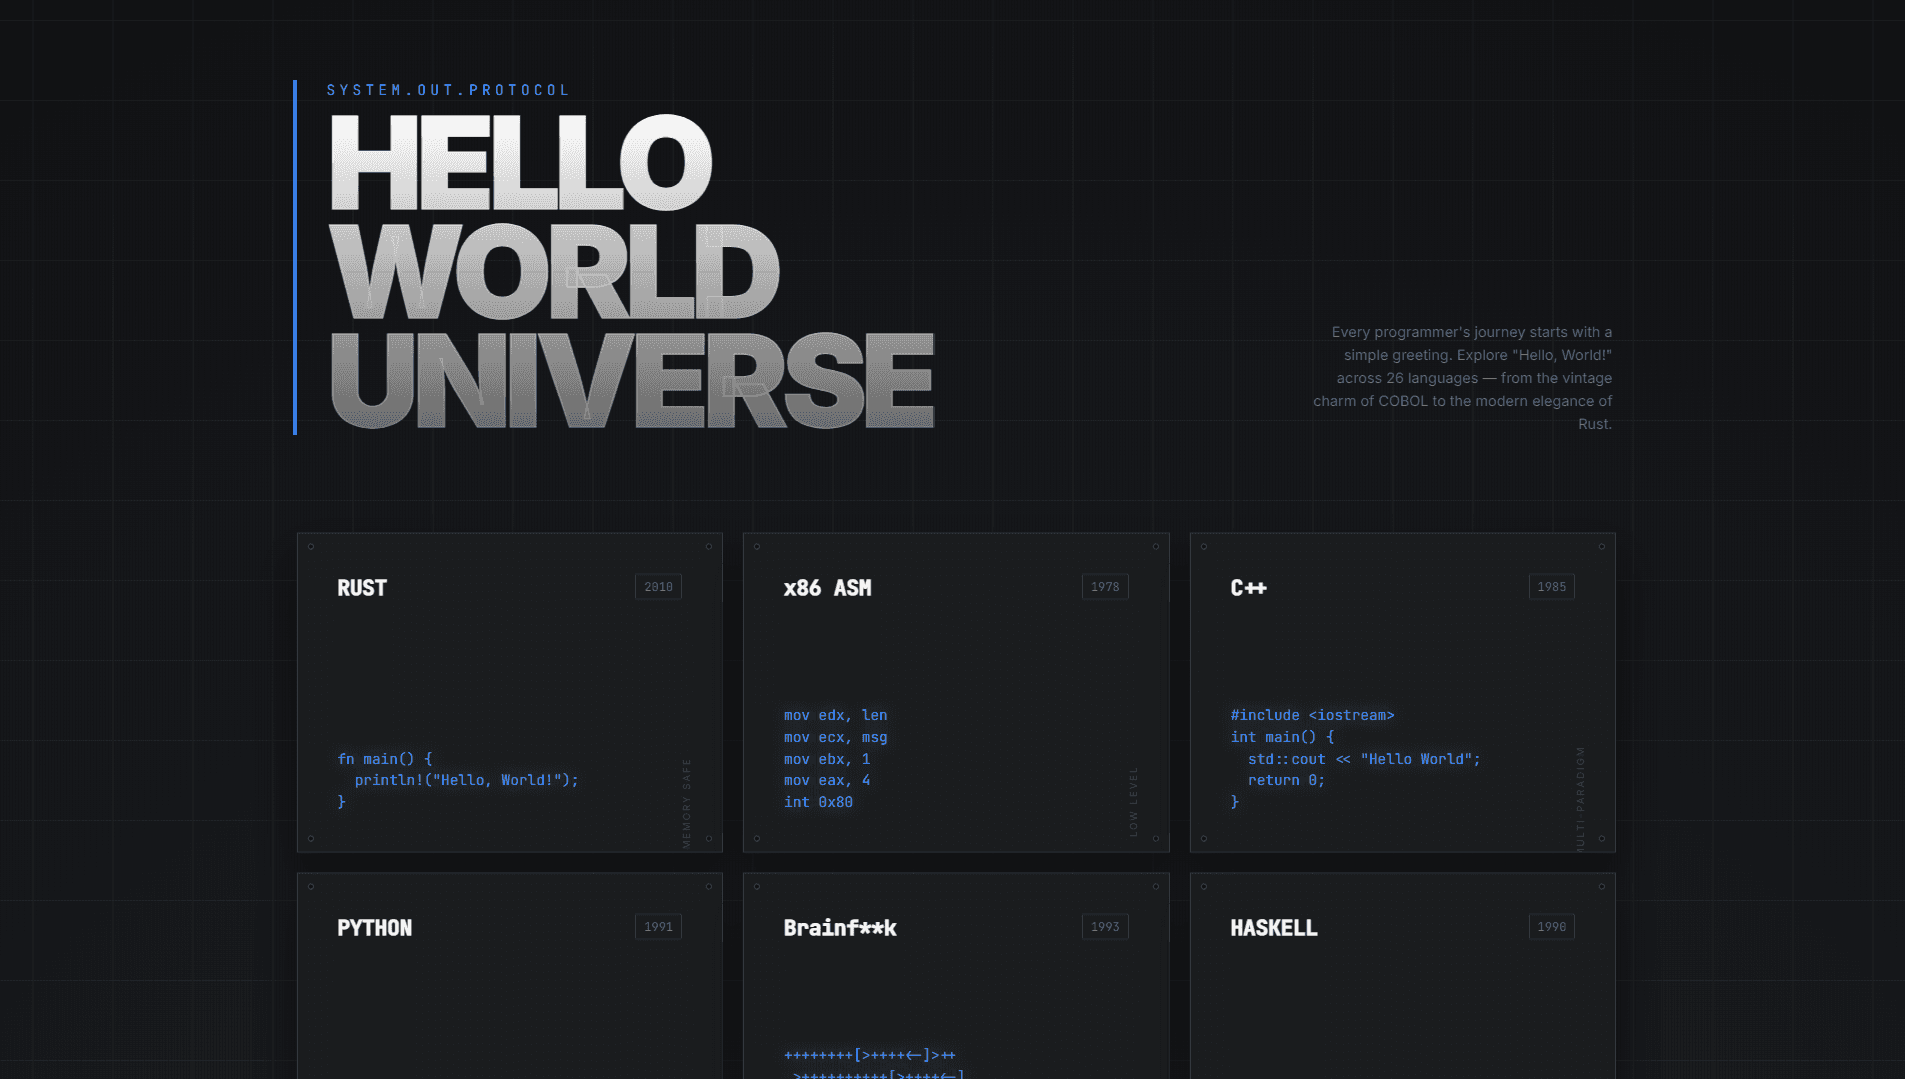
Task: Click the vertical MEMORY SAFE tag on the Rust card
Action: point(687,800)
